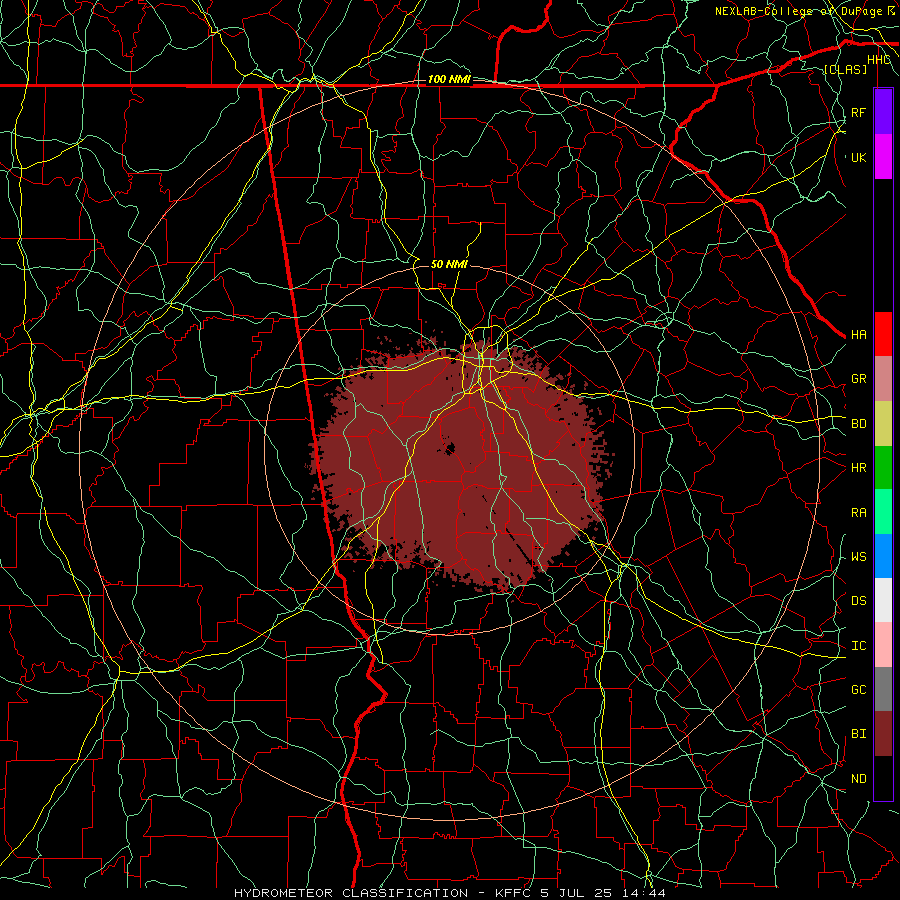The image size is (900, 900).
Task: Click the 'RF' legend label
Action: tap(858, 112)
